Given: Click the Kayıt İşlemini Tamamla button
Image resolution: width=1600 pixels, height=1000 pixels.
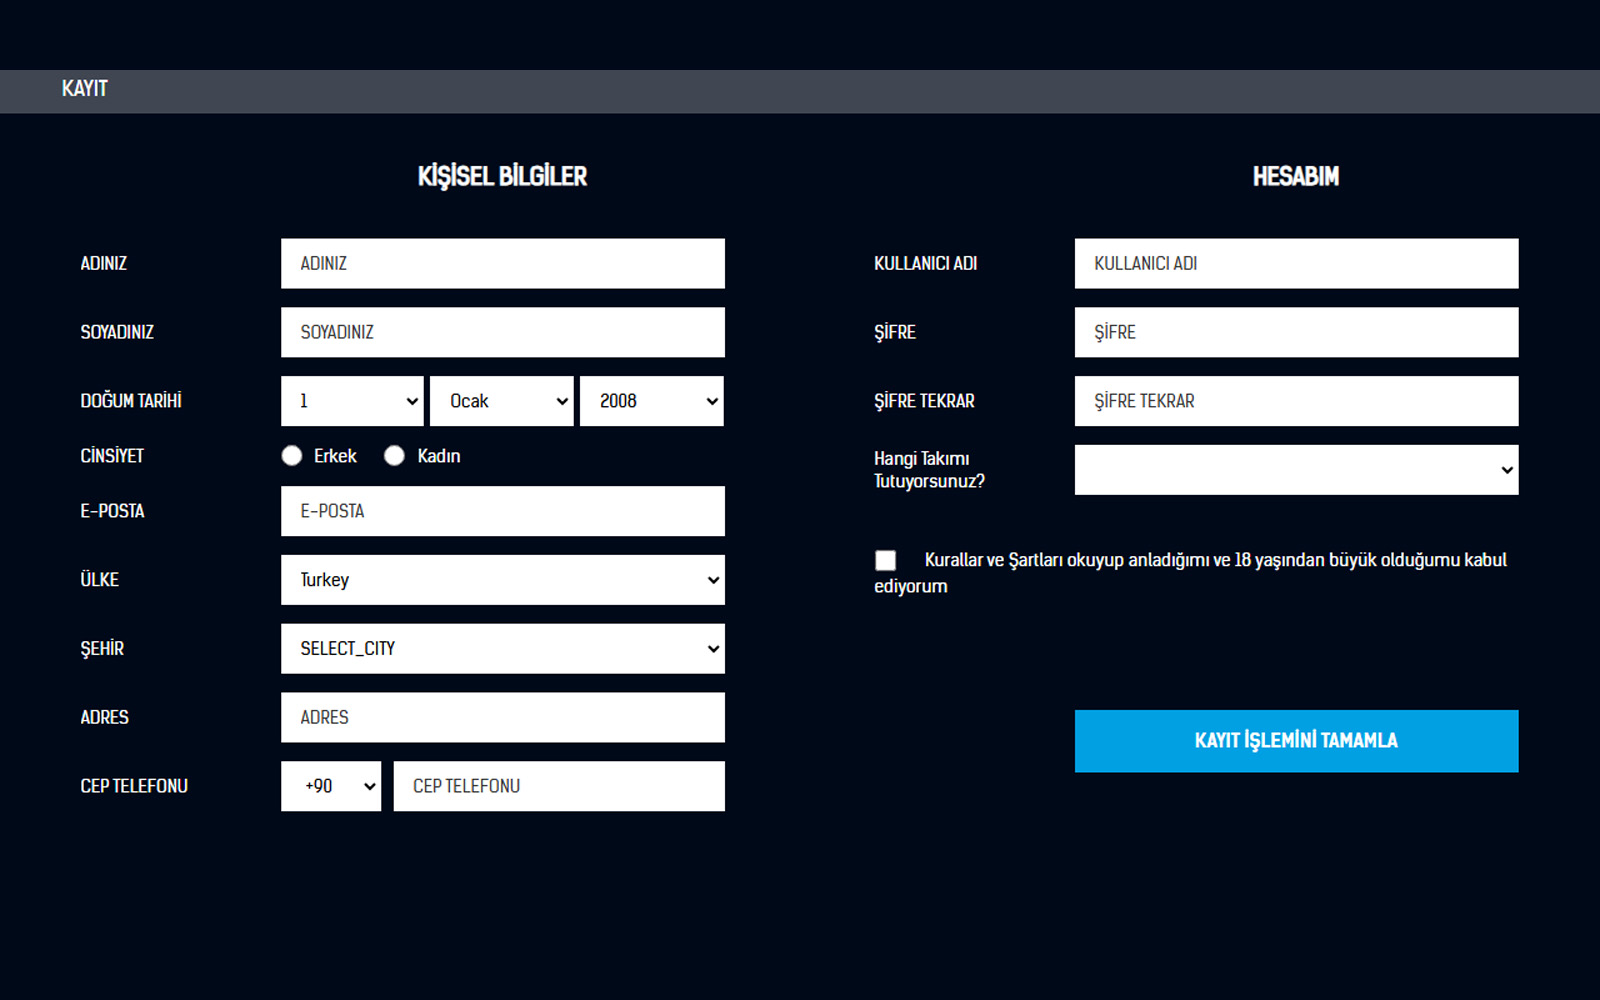Looking at the screenshot, I should pos(1296,741).
